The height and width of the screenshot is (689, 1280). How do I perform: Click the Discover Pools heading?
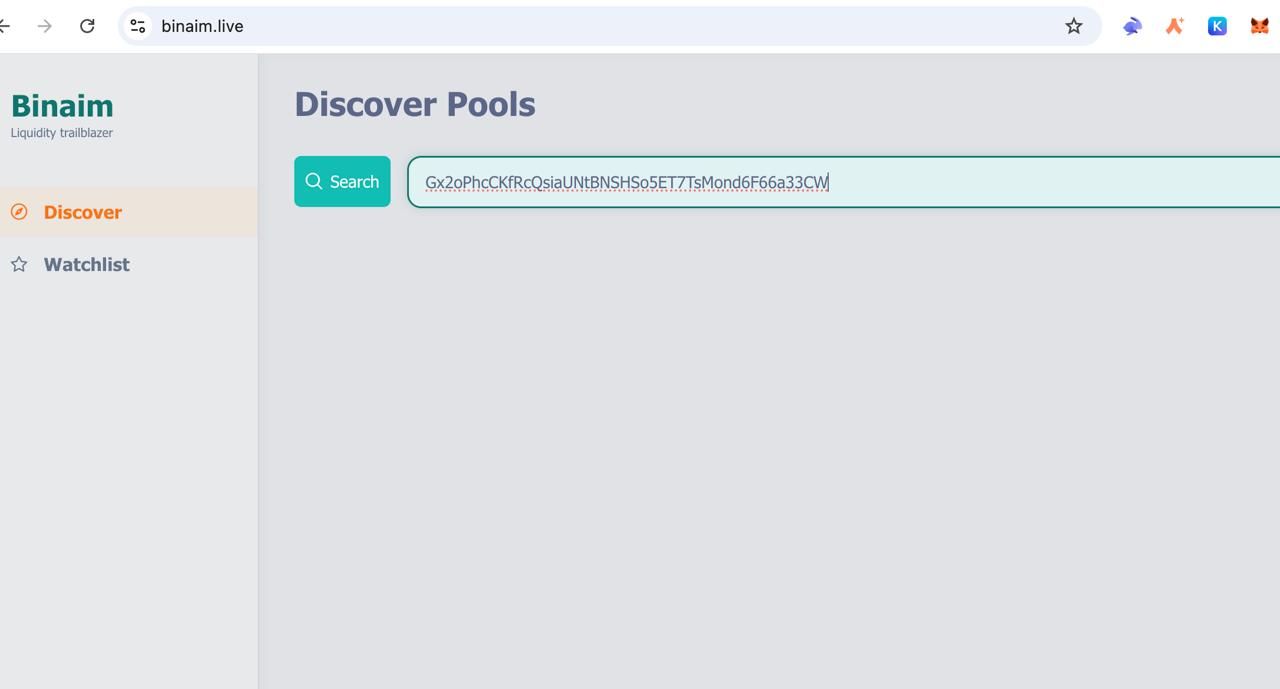point(415,104)
